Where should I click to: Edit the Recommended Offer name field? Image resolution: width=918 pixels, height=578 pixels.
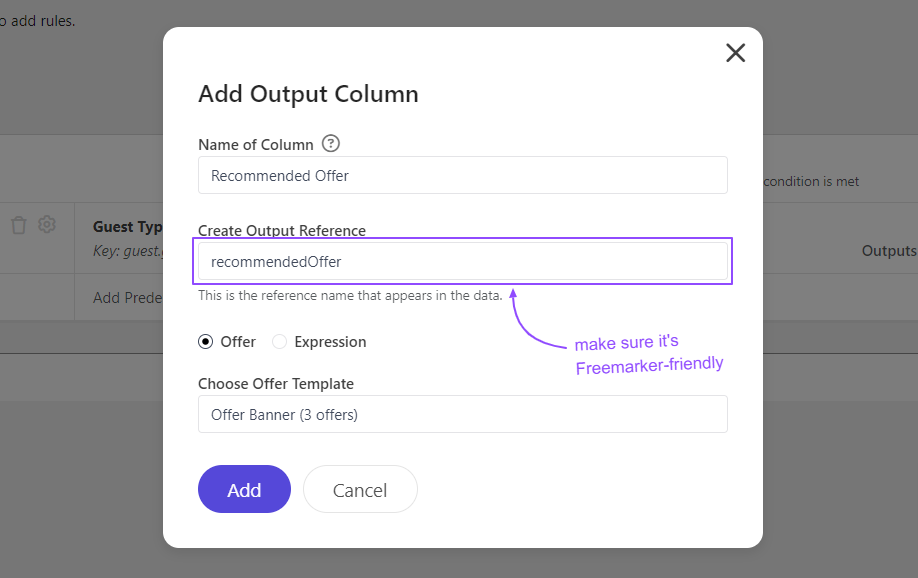click(462, 174)
